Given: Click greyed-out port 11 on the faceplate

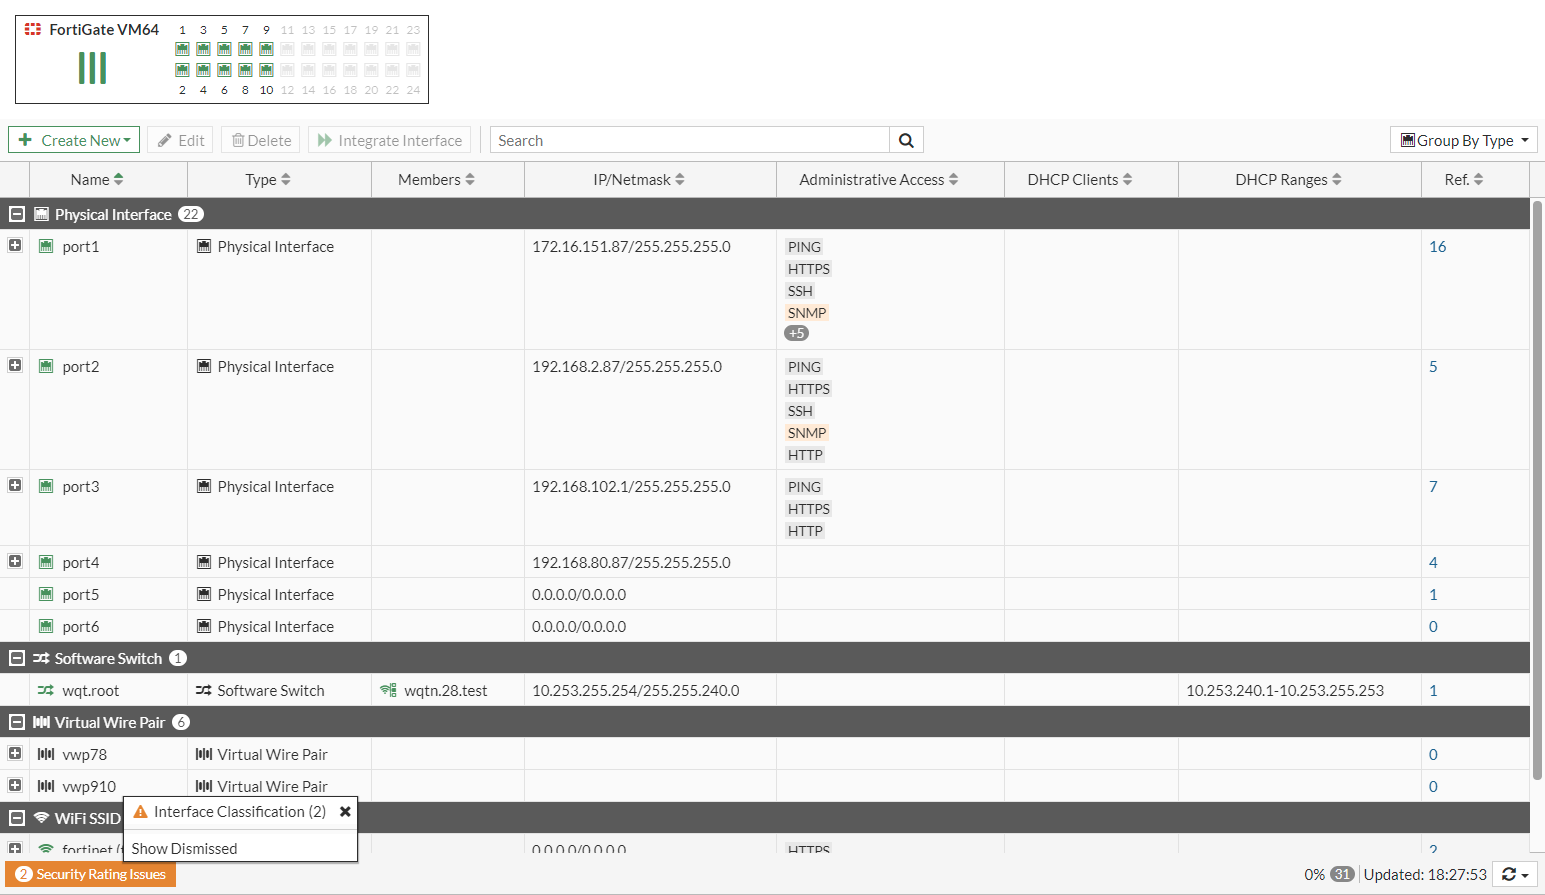Looking at the screenshot, I should click(x=287, y=49).
